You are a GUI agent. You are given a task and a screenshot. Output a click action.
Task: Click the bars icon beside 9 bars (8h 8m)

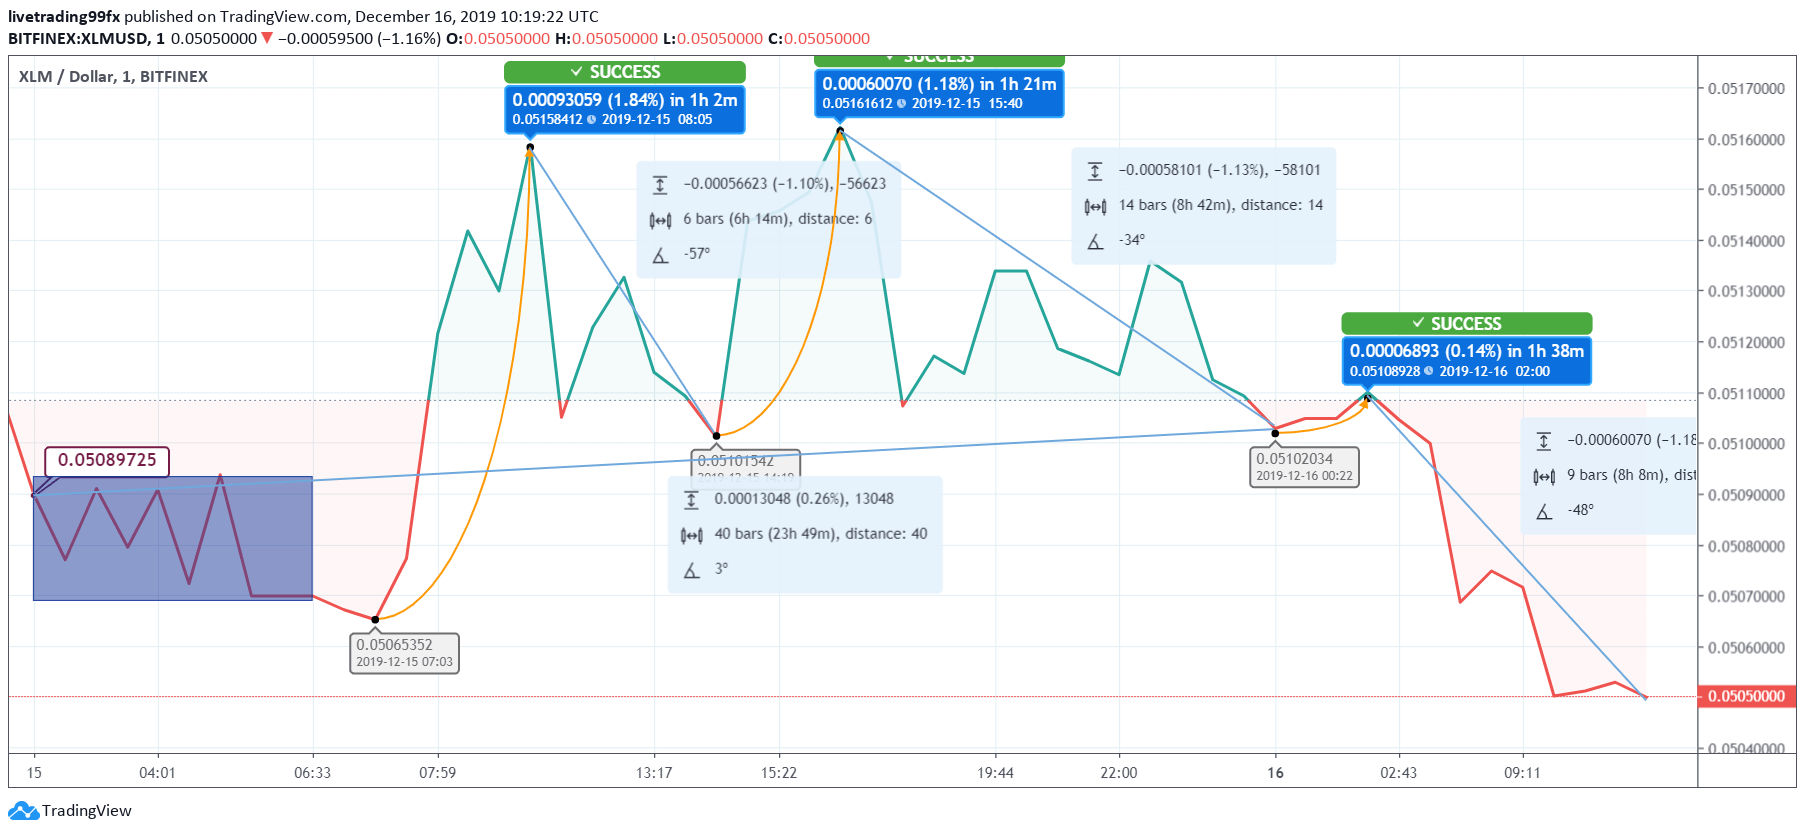pos(1544,476)
